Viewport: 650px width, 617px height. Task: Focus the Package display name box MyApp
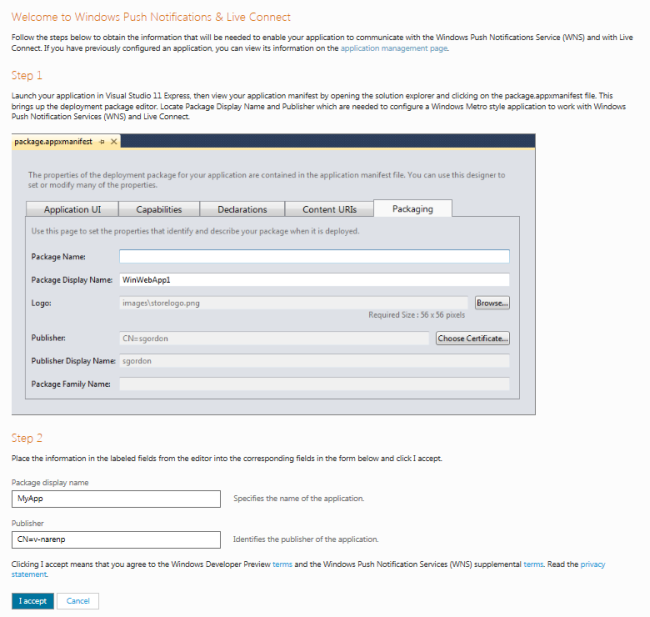(116, 499)
